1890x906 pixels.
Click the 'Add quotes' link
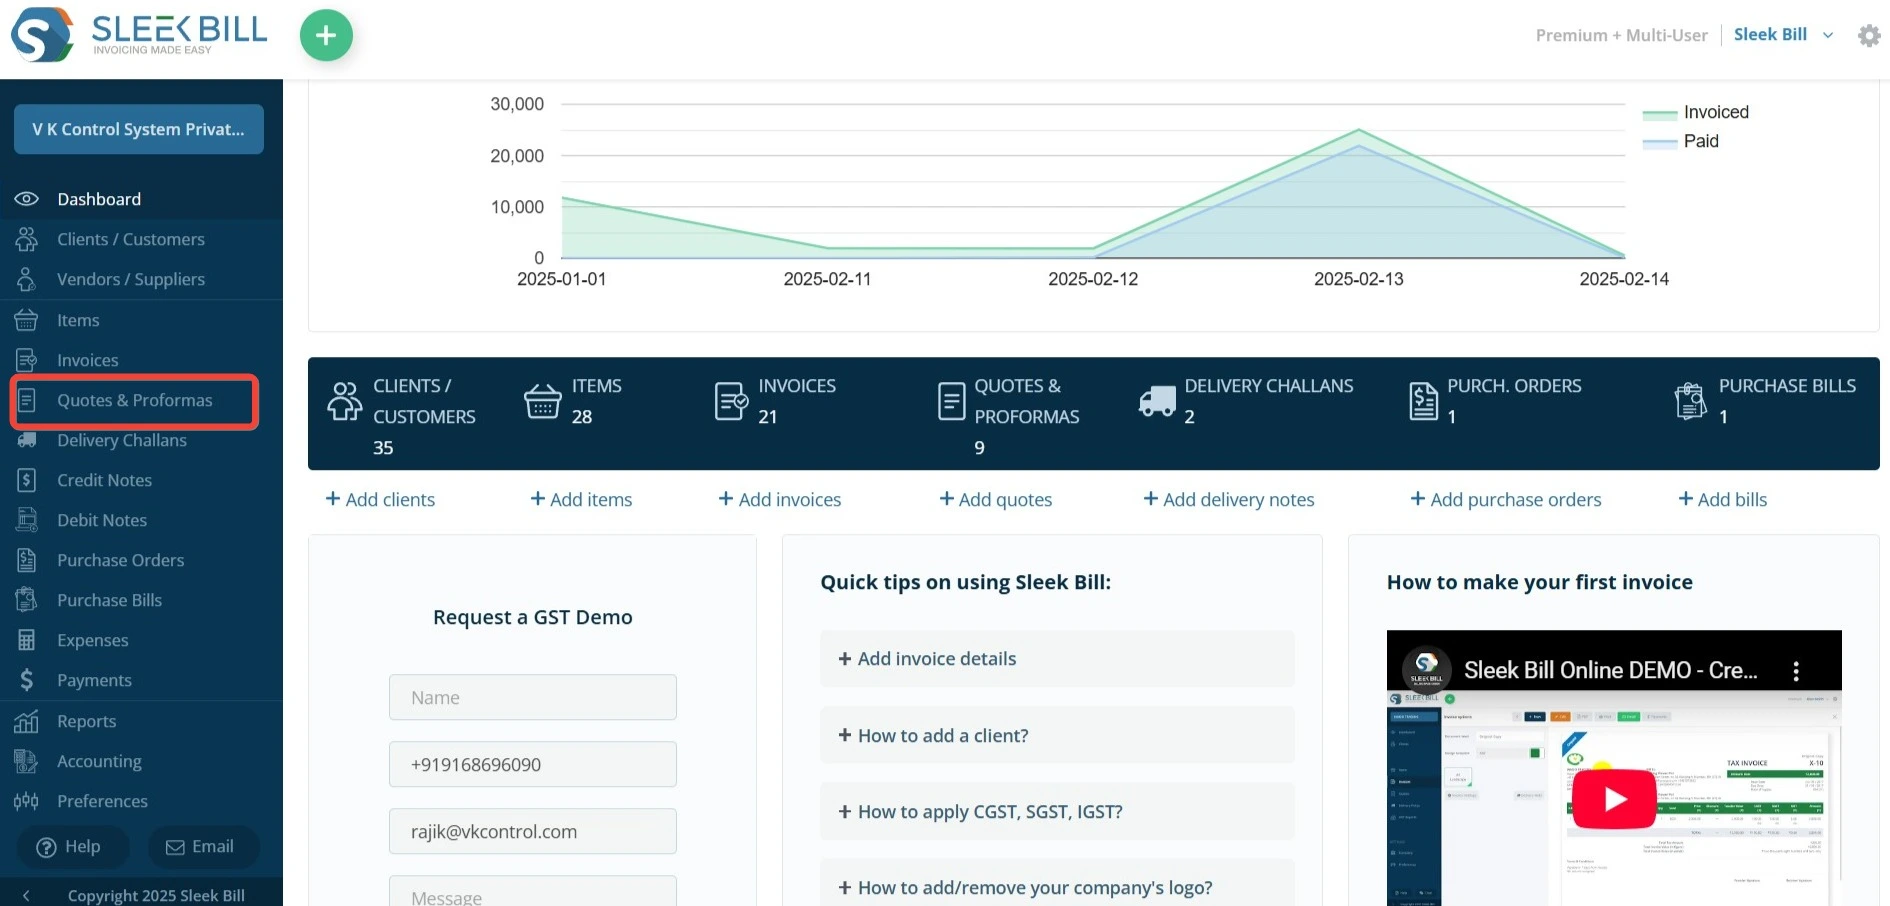(x=996, y=499)
